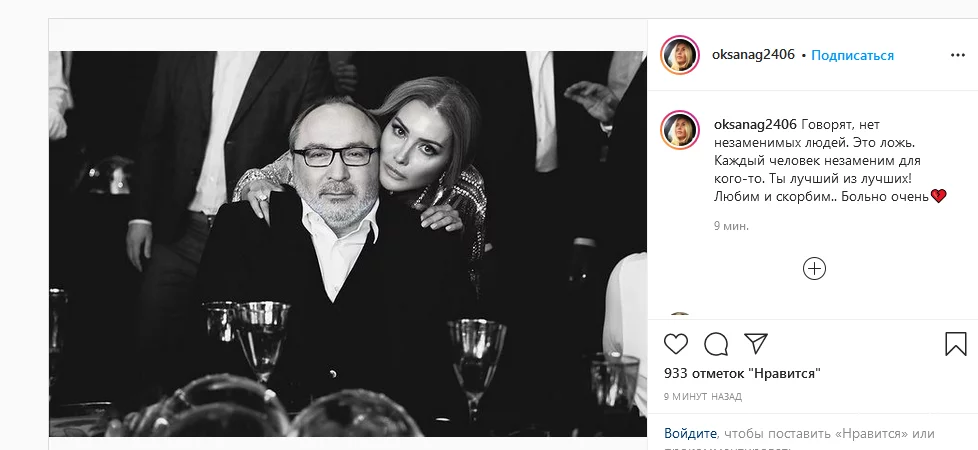978x450 pixels.
Task: Click the red heart emoji in the caption
Action: pos(938,197)
